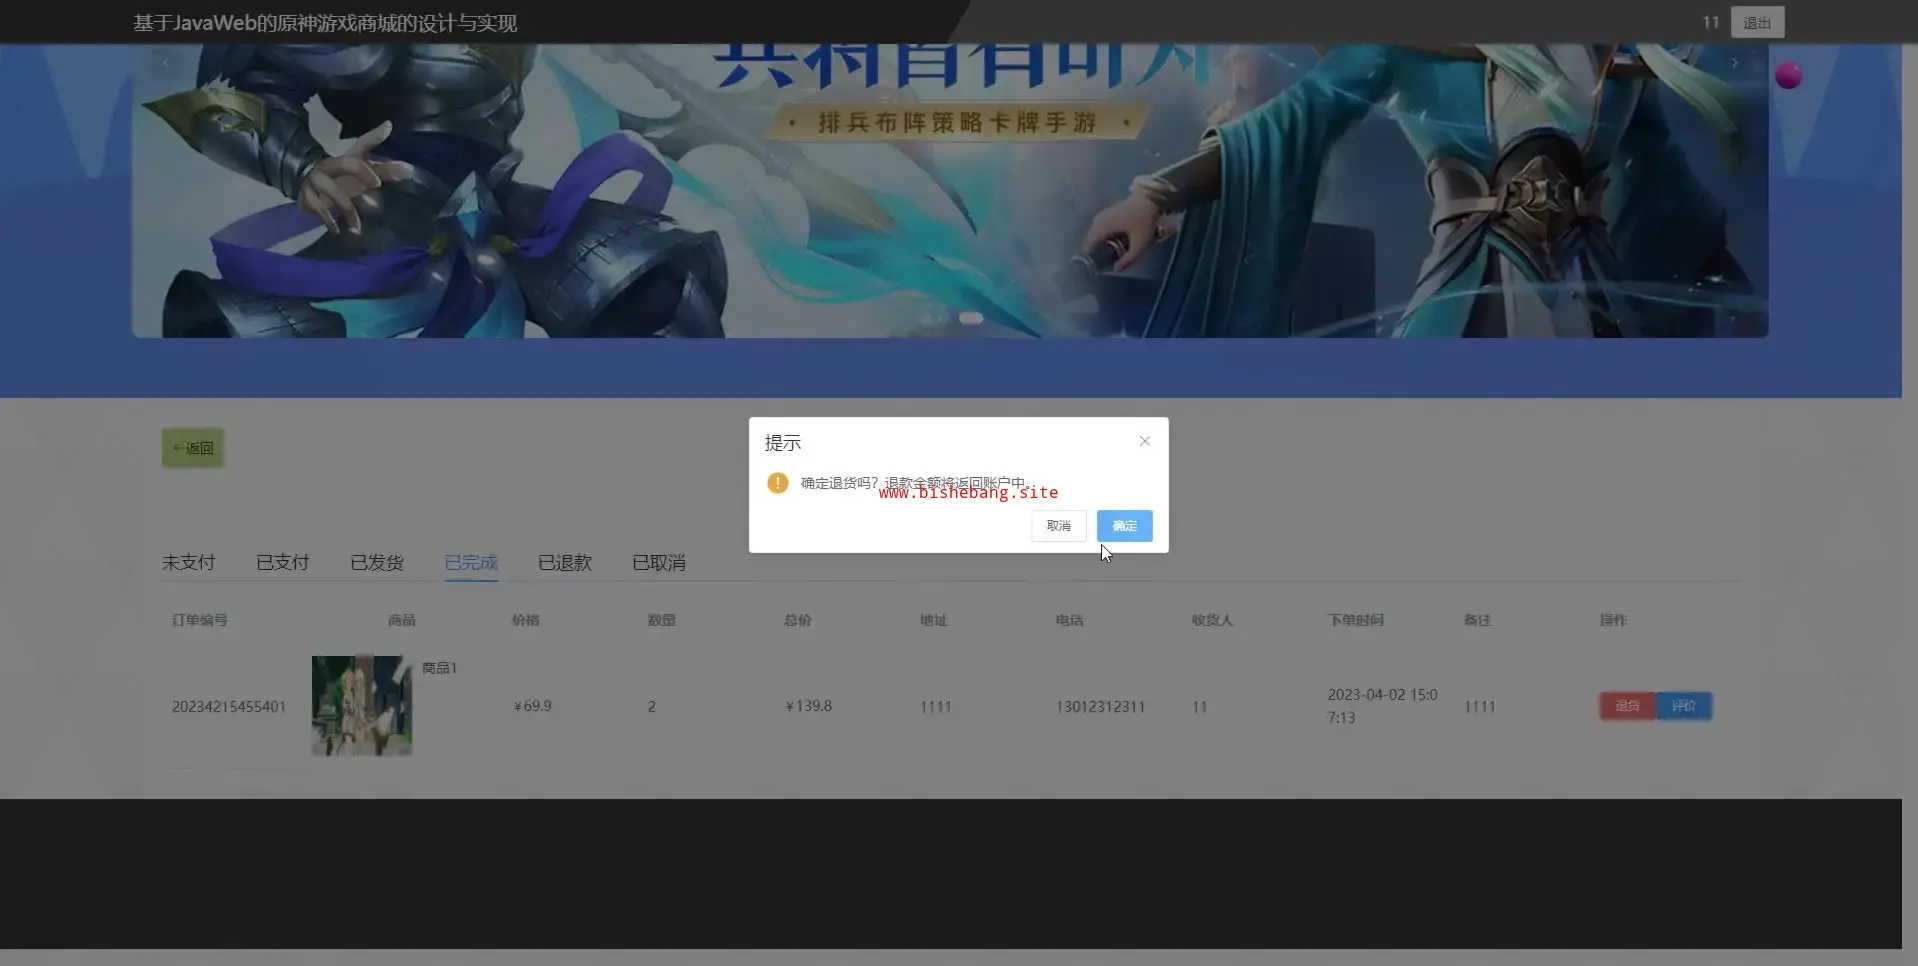Go back with the ←返回 button
The image size is (1918, 966).
point(193,448)
